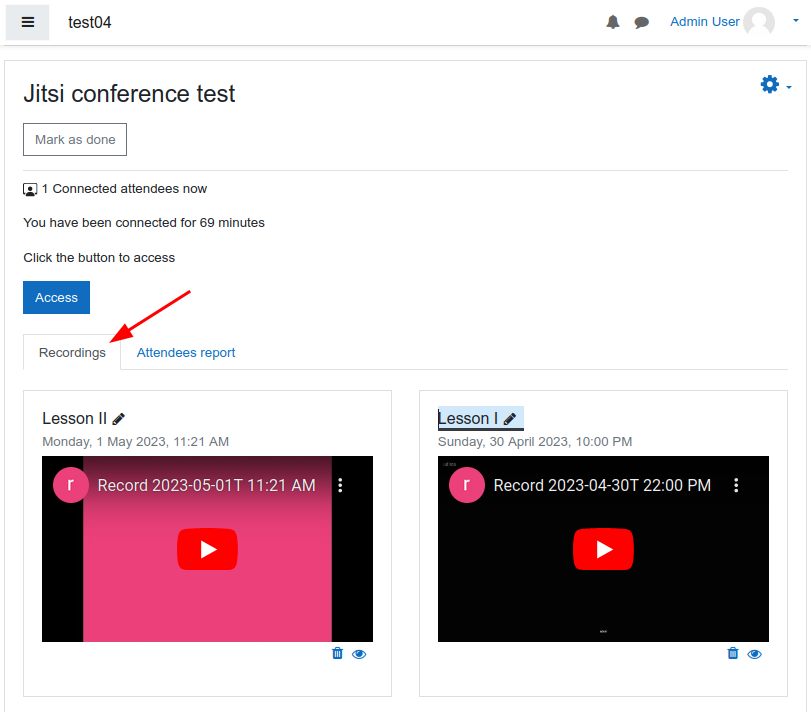Open the Lesson II video options menu
811x712 pixels.
(340, 484)
